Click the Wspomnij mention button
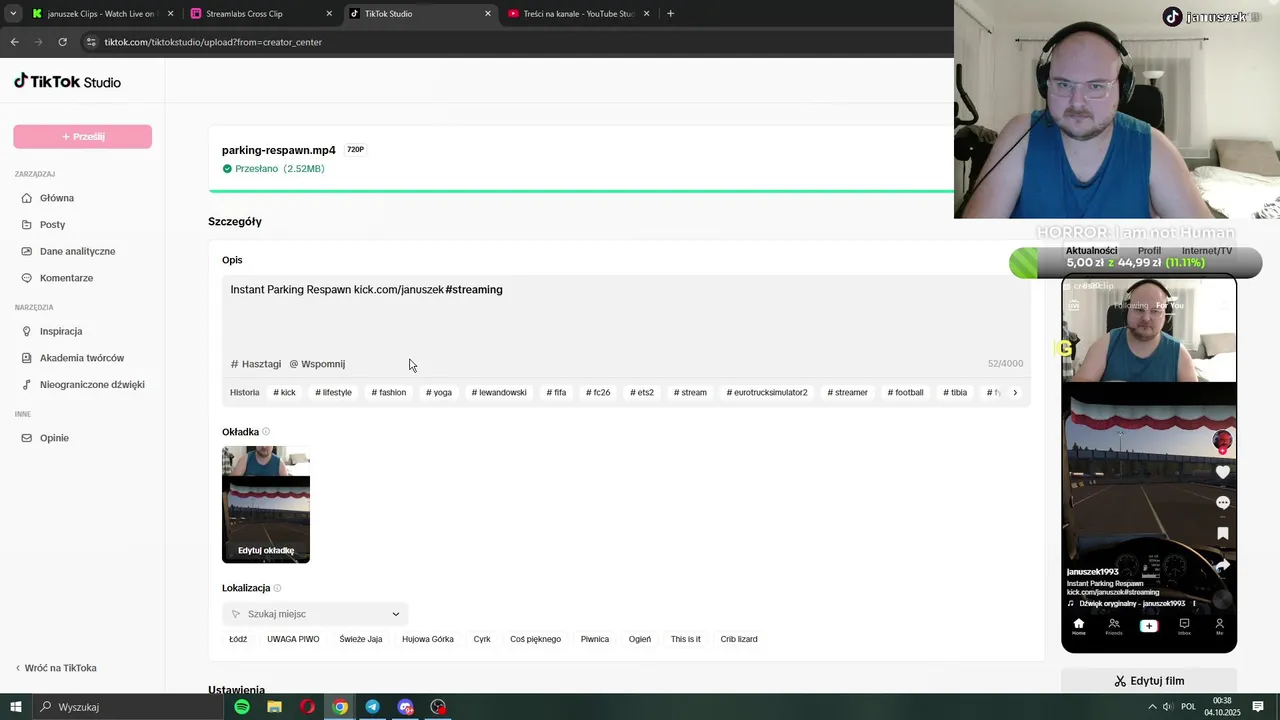The height and width of the screenshot is (720, 1280). pyautogui.click(x=317, y=364)
